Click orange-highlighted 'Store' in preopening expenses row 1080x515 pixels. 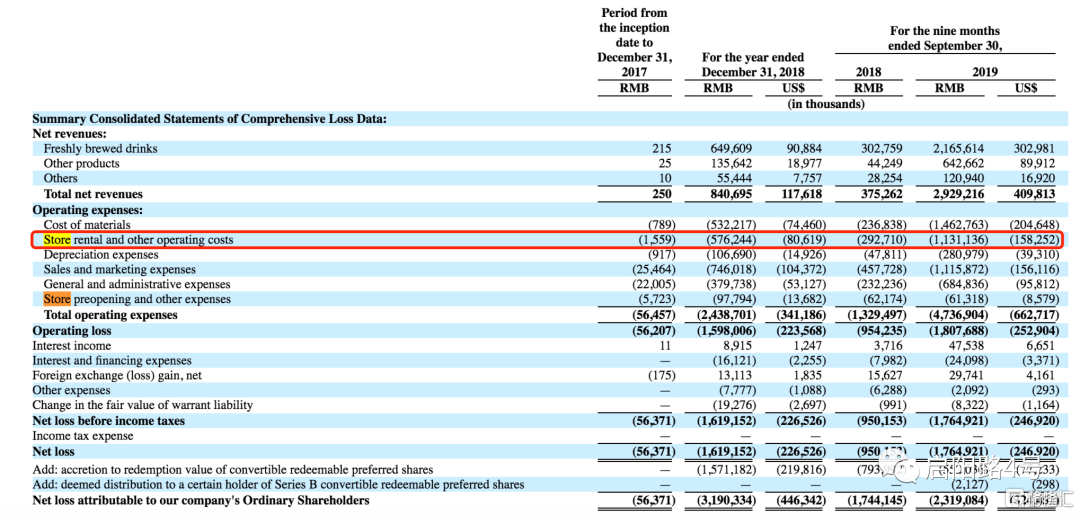coord(56,299)
